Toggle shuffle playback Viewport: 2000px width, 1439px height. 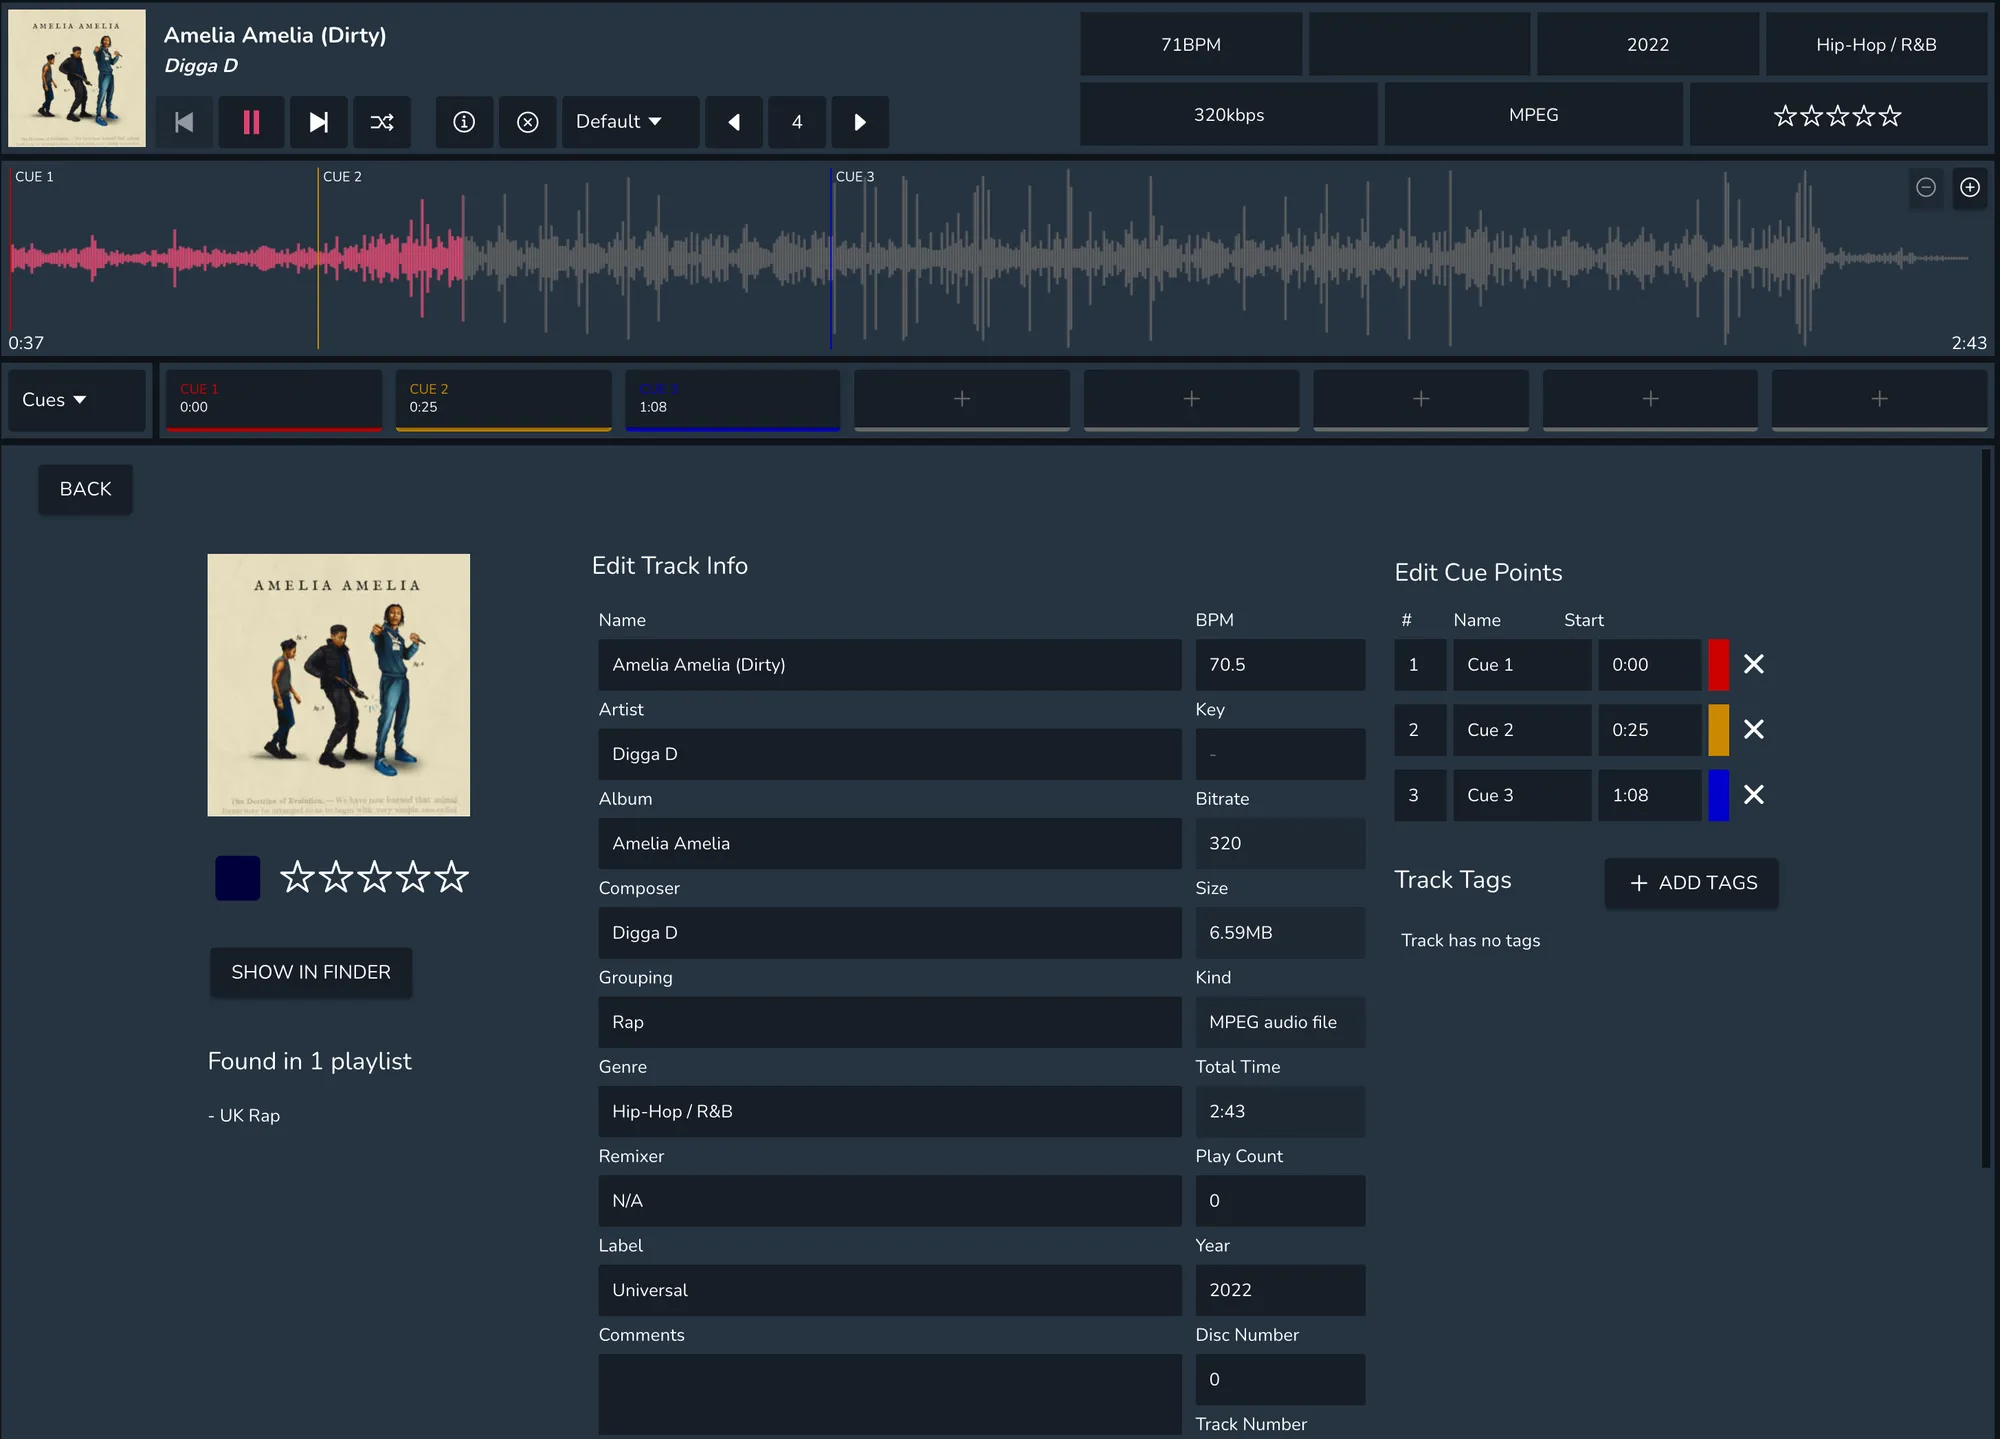tap(382, 122)
